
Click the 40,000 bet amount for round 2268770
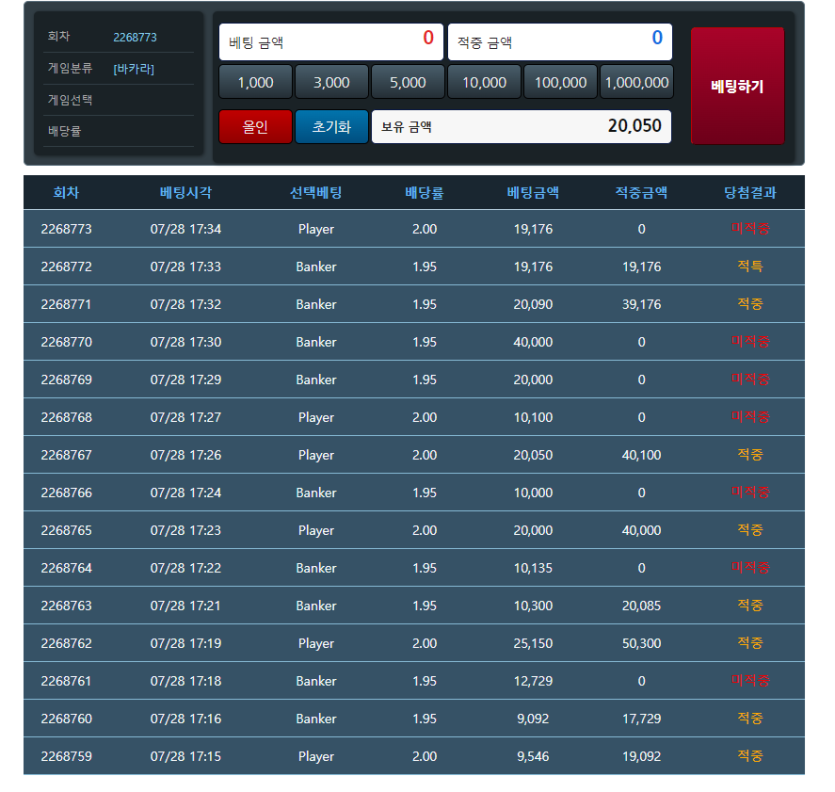click(x=533, y=342)
